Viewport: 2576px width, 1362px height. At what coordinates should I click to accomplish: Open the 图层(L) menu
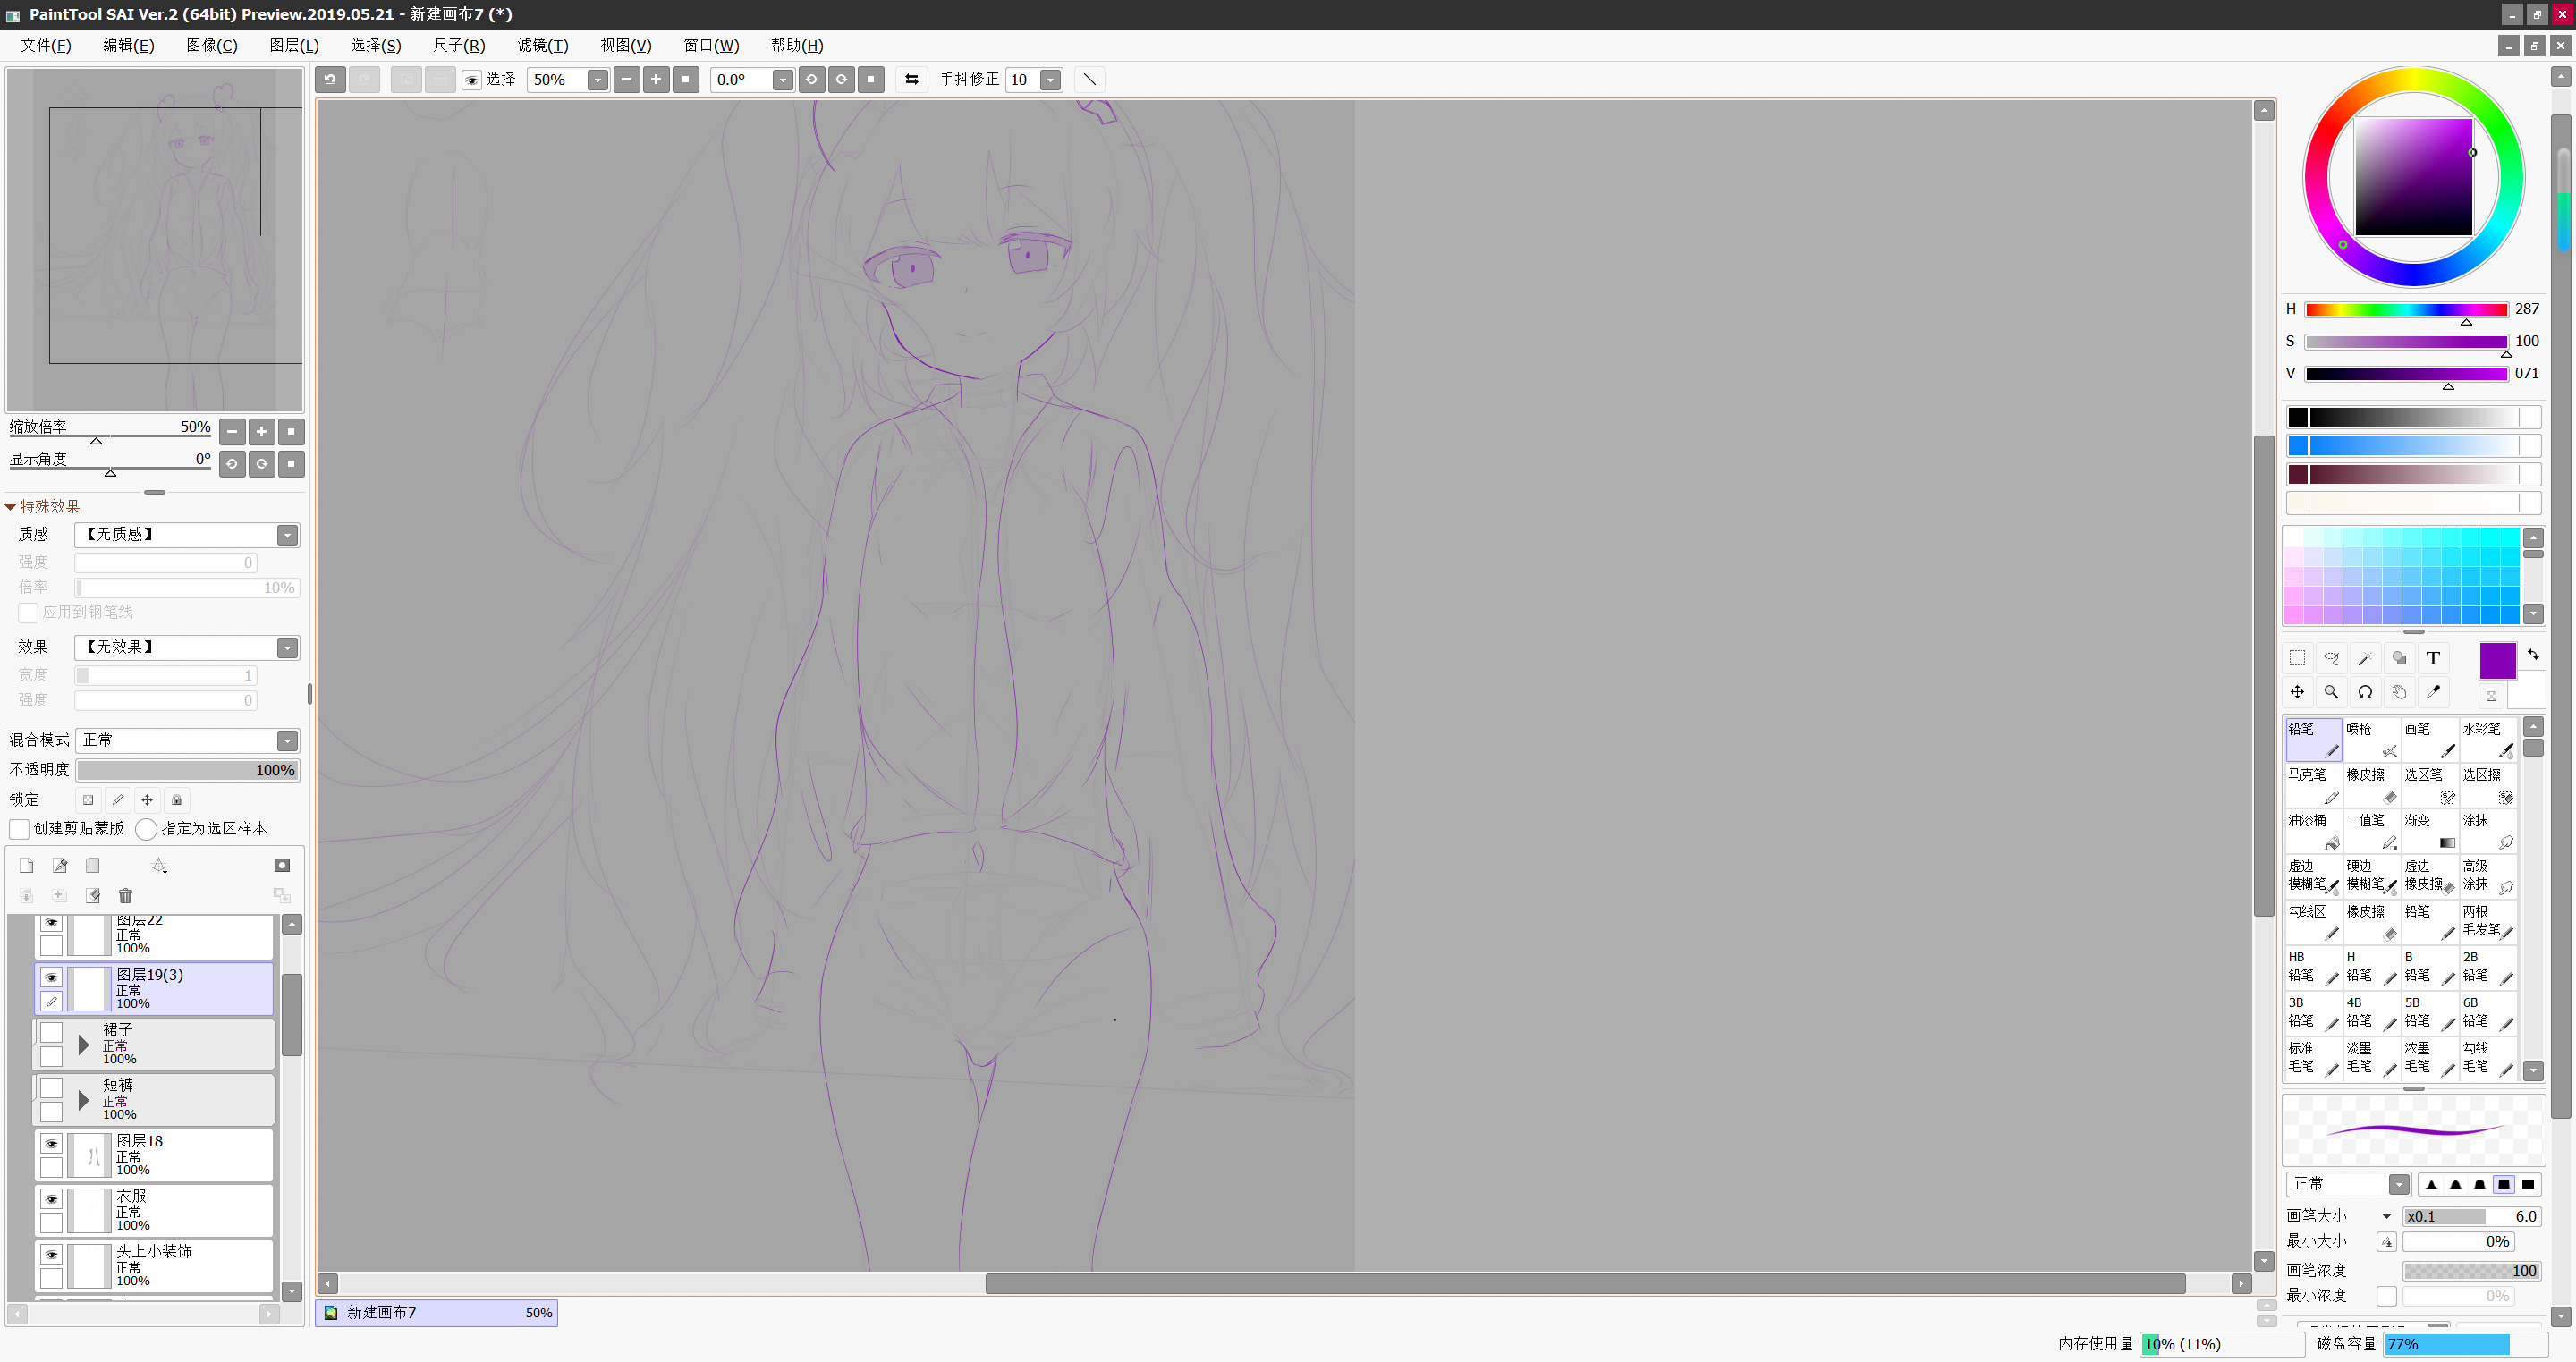pyautogui.click(x=294, y=45)
